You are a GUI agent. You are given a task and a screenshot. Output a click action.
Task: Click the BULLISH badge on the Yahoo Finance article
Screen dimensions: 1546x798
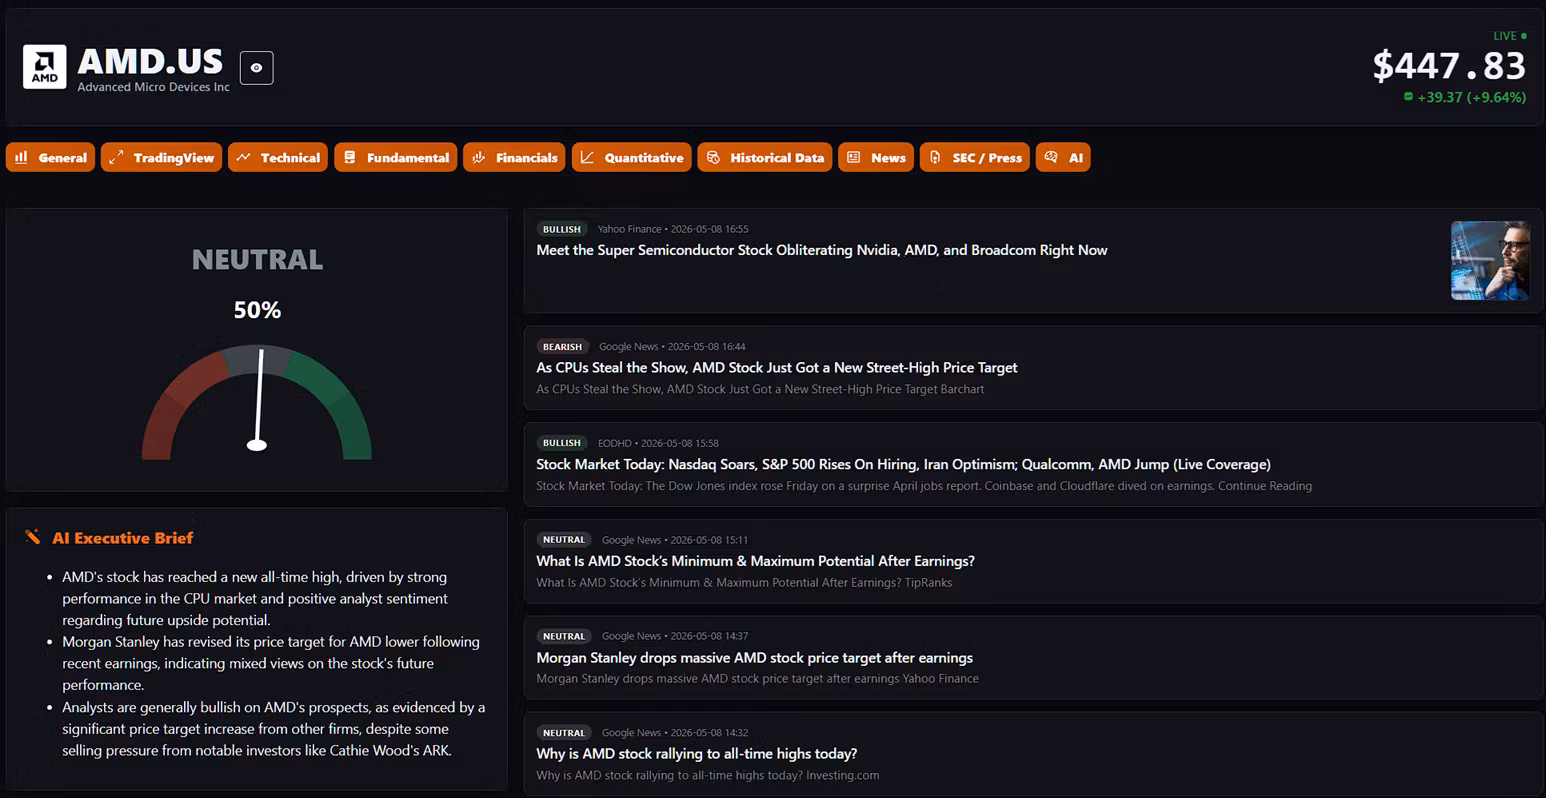562,229
